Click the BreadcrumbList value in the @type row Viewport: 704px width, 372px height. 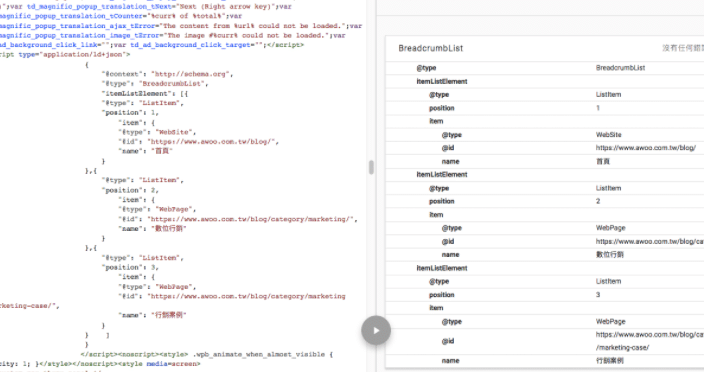point(620,68)
